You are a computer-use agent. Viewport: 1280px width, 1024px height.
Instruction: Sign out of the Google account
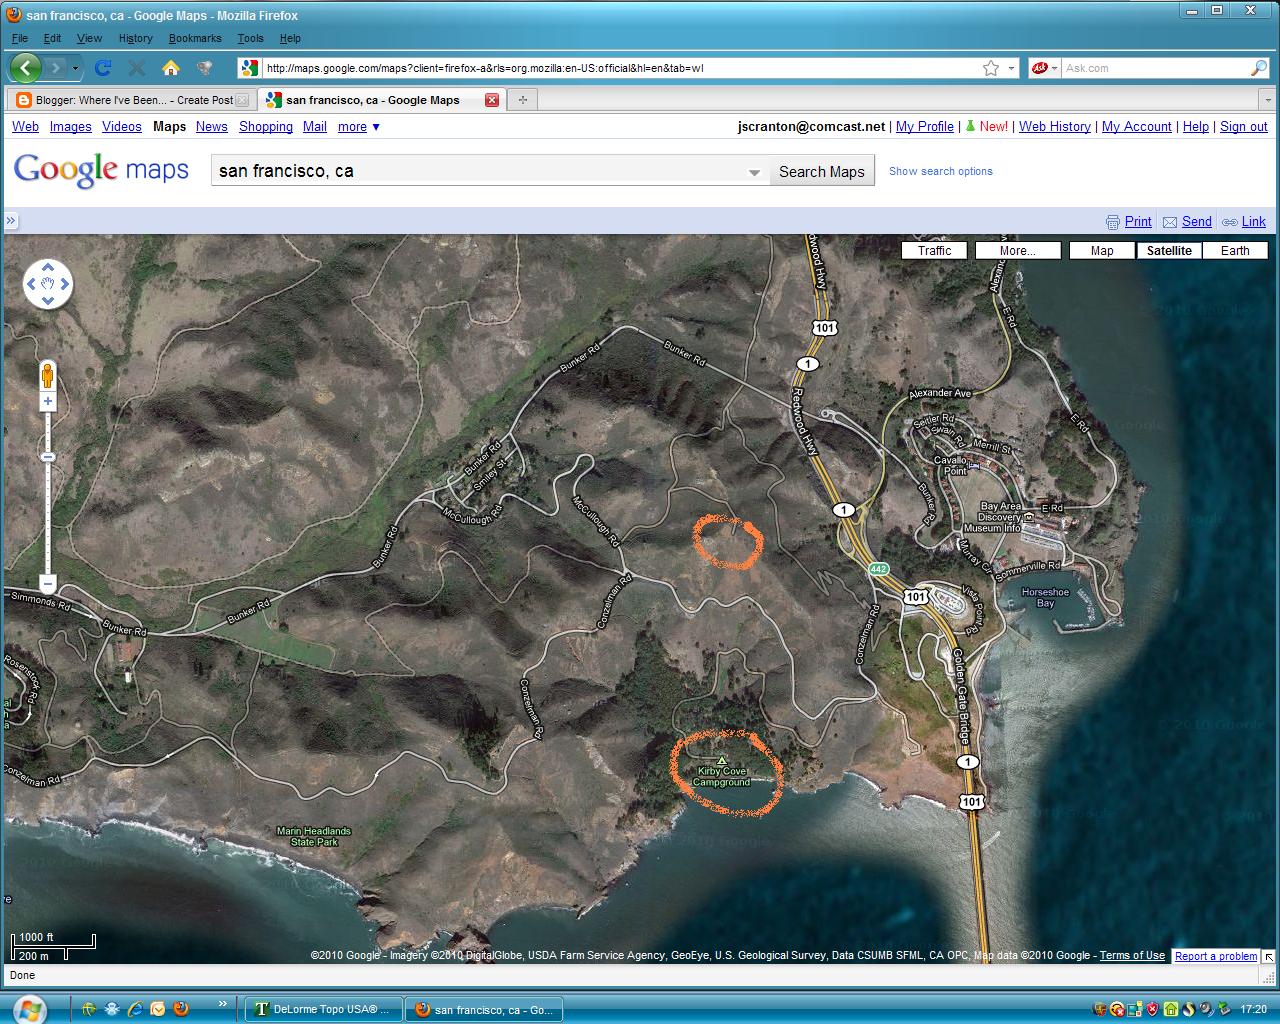coord(1244,126)
